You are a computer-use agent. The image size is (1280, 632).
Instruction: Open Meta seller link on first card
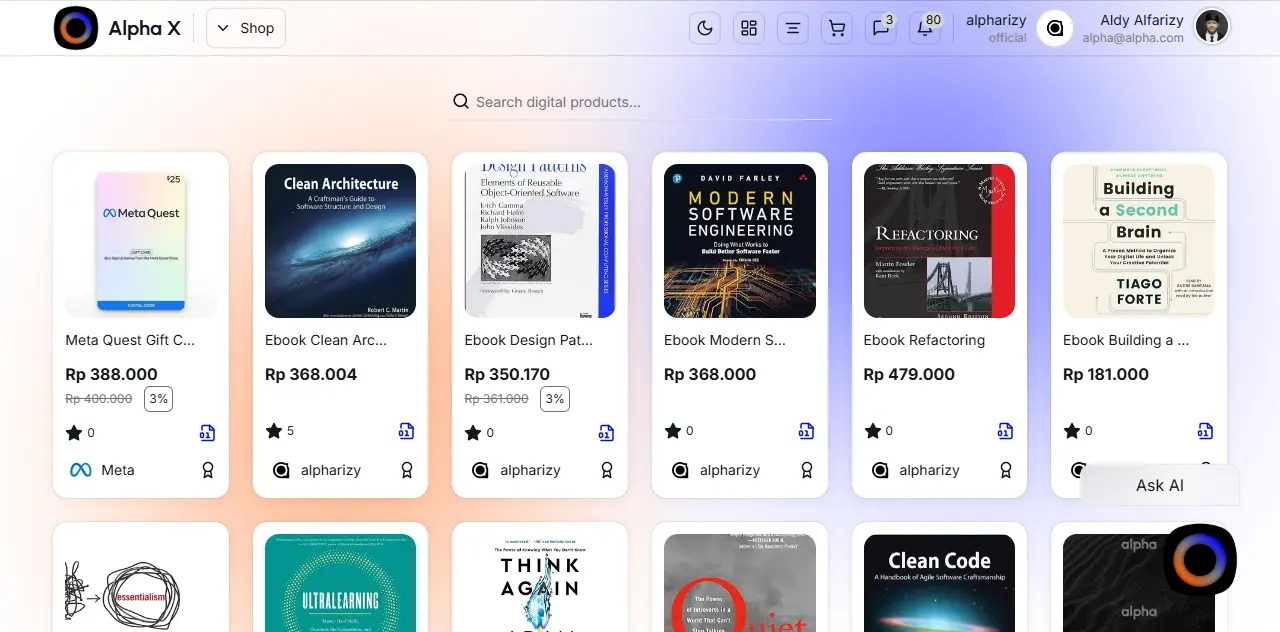pos(102,470)
